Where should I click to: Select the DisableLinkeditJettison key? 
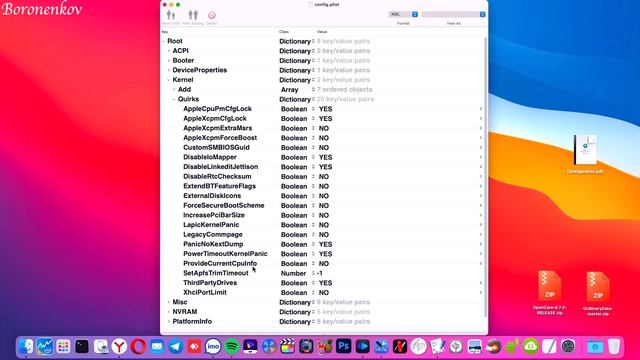[x=220, y=167]
